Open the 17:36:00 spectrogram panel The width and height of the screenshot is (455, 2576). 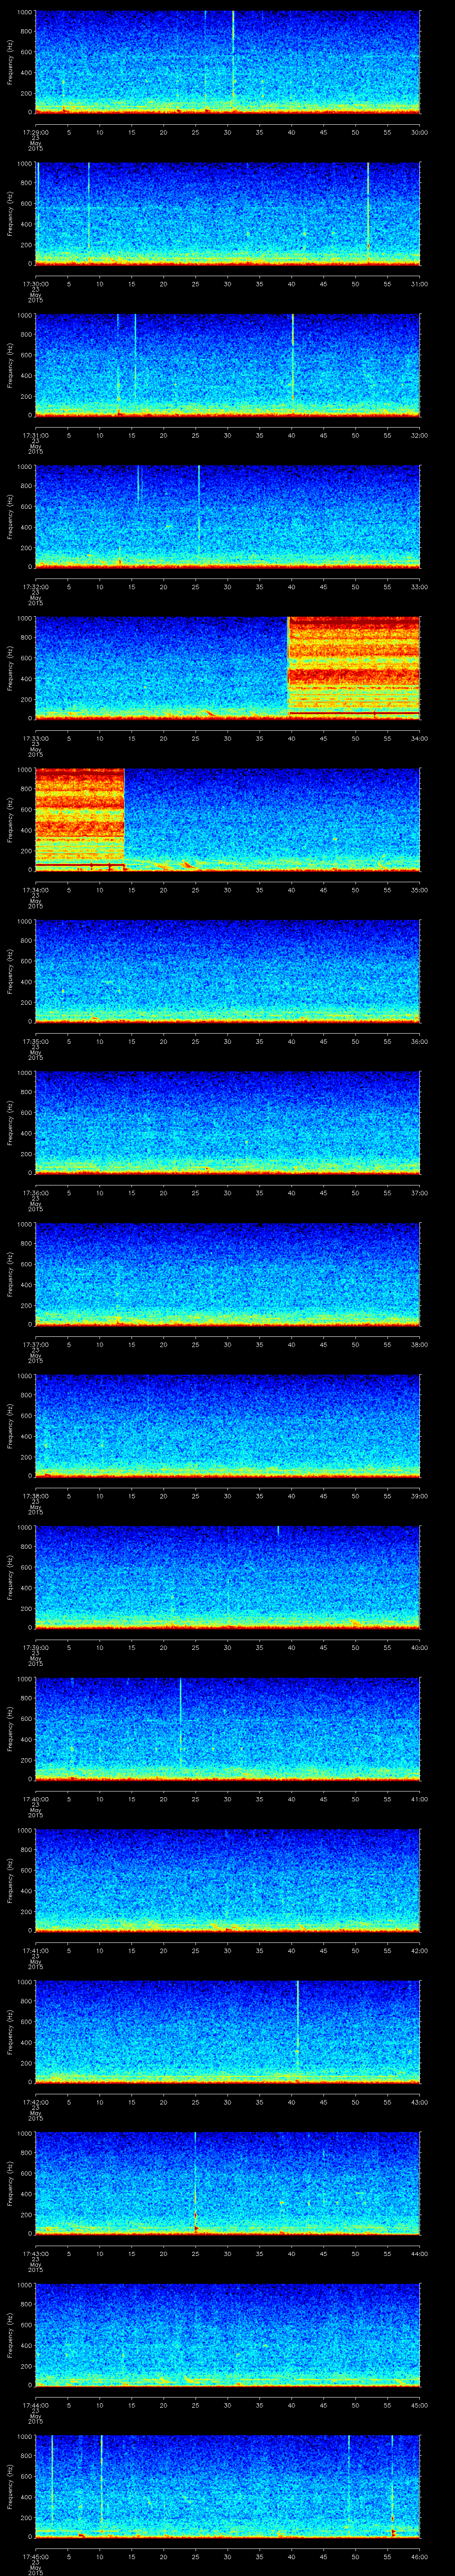pos(227,1122)
